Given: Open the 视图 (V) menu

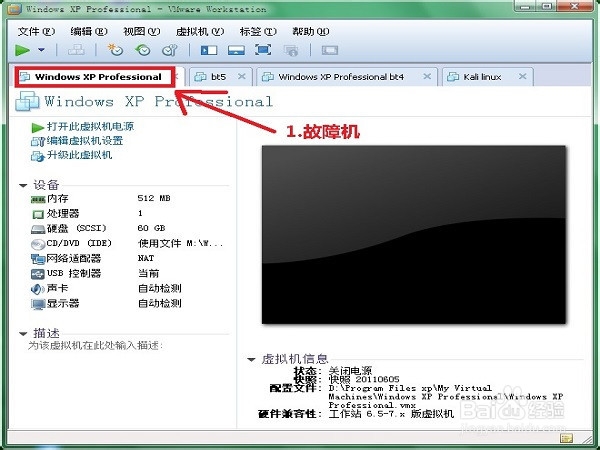Looking at the screenshot, I should [x=142, y=31].
